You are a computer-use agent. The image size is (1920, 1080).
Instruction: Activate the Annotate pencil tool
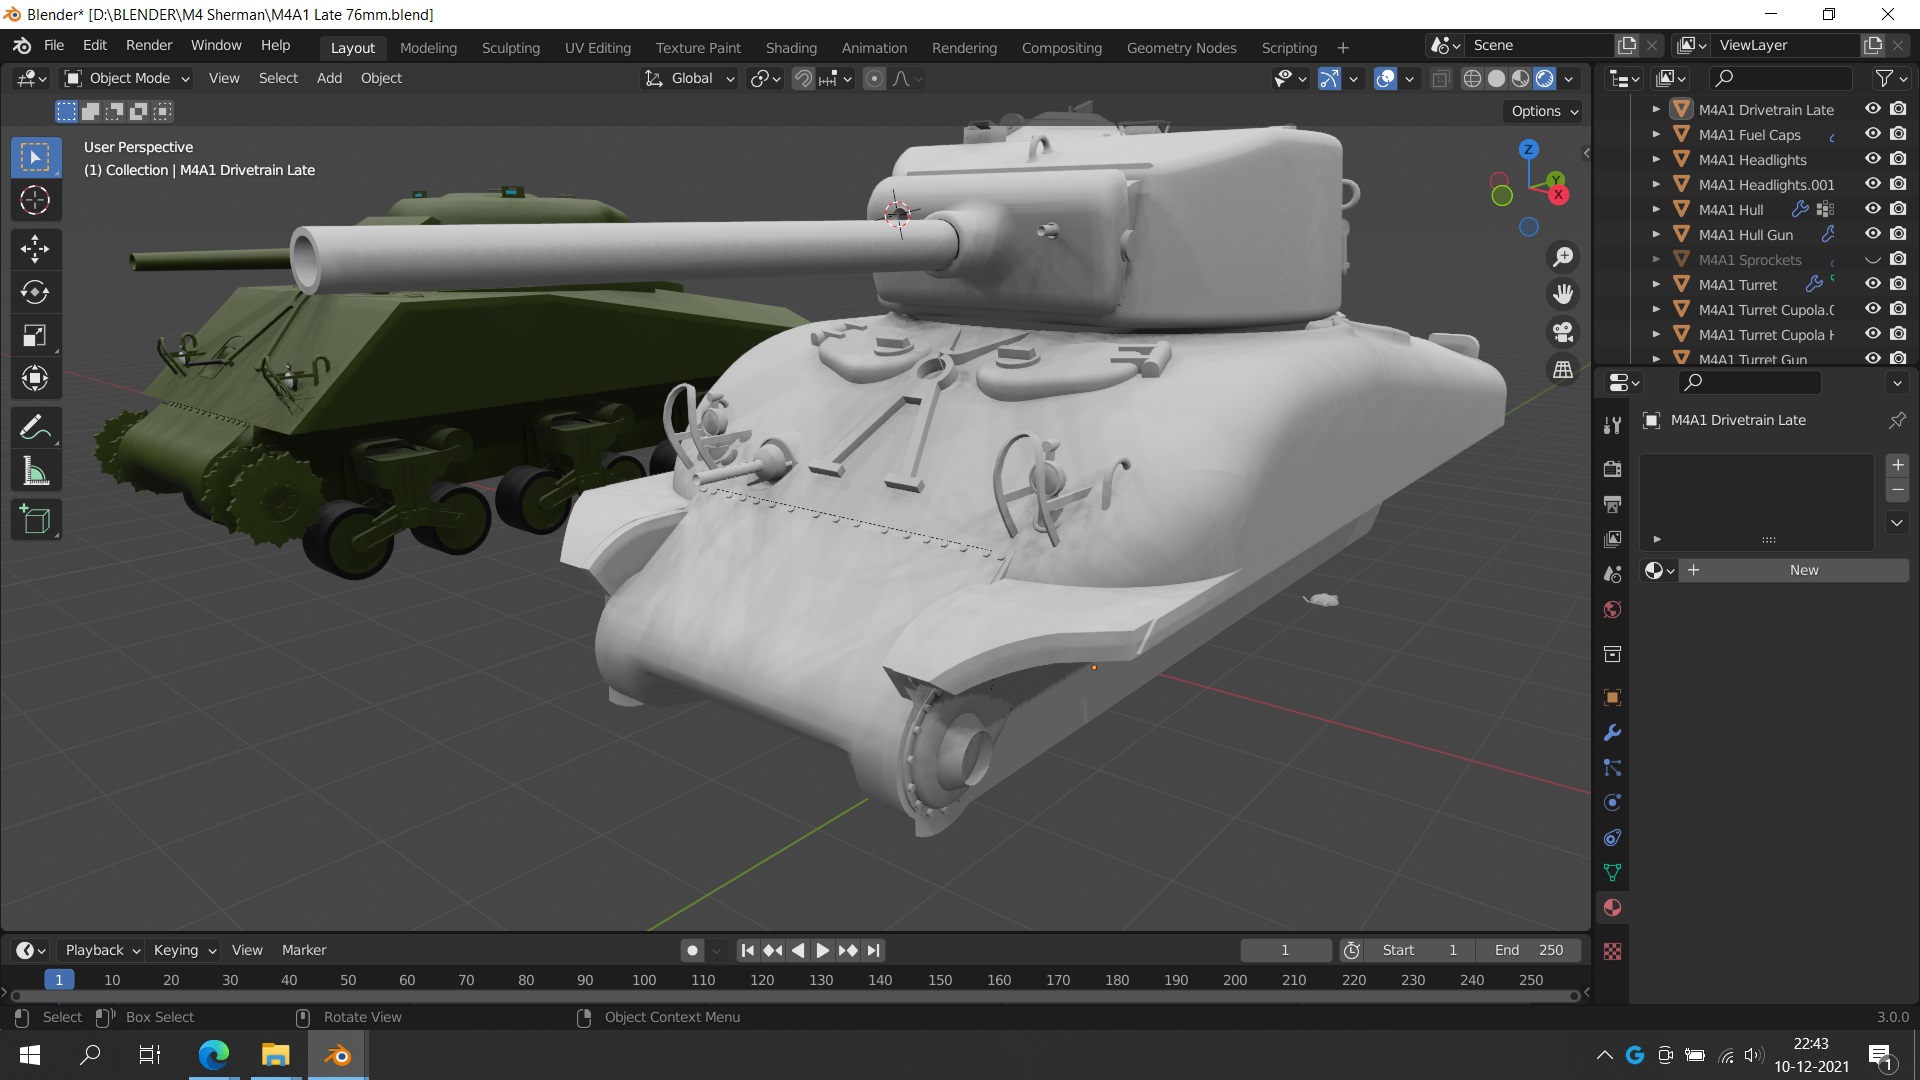(x=35, y=428)
